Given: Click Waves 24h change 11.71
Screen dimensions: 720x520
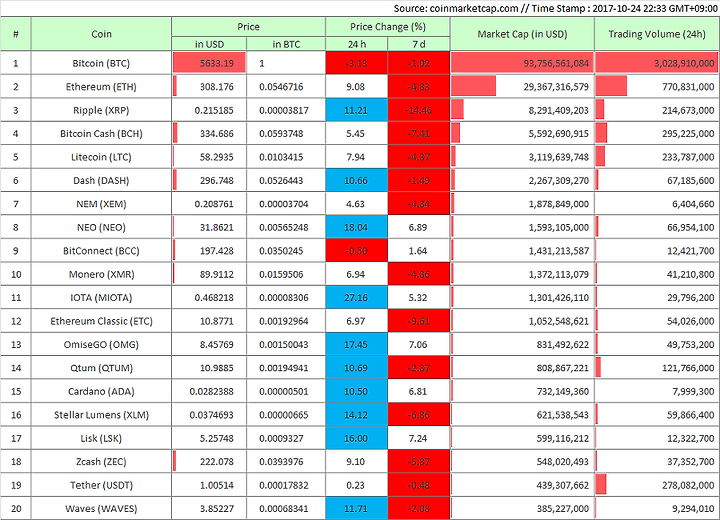Looking at the screenshot, I should coord(357,509).
